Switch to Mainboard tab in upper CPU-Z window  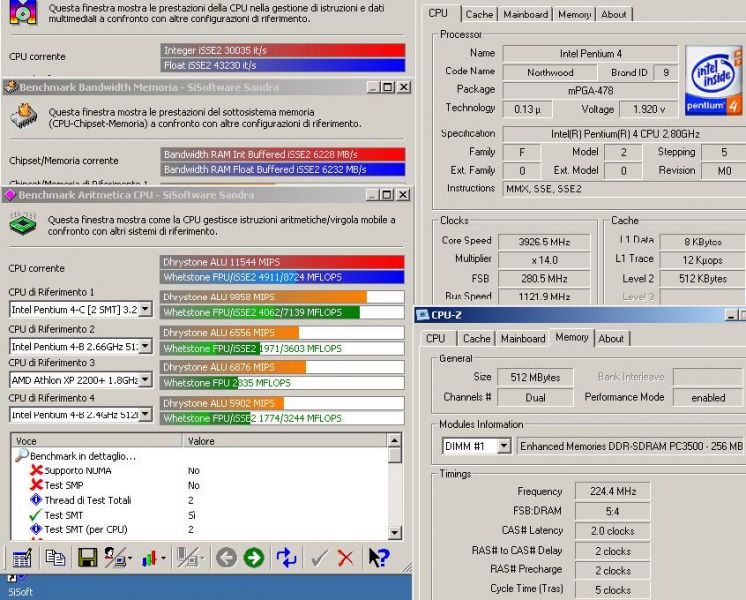point(525,14)
